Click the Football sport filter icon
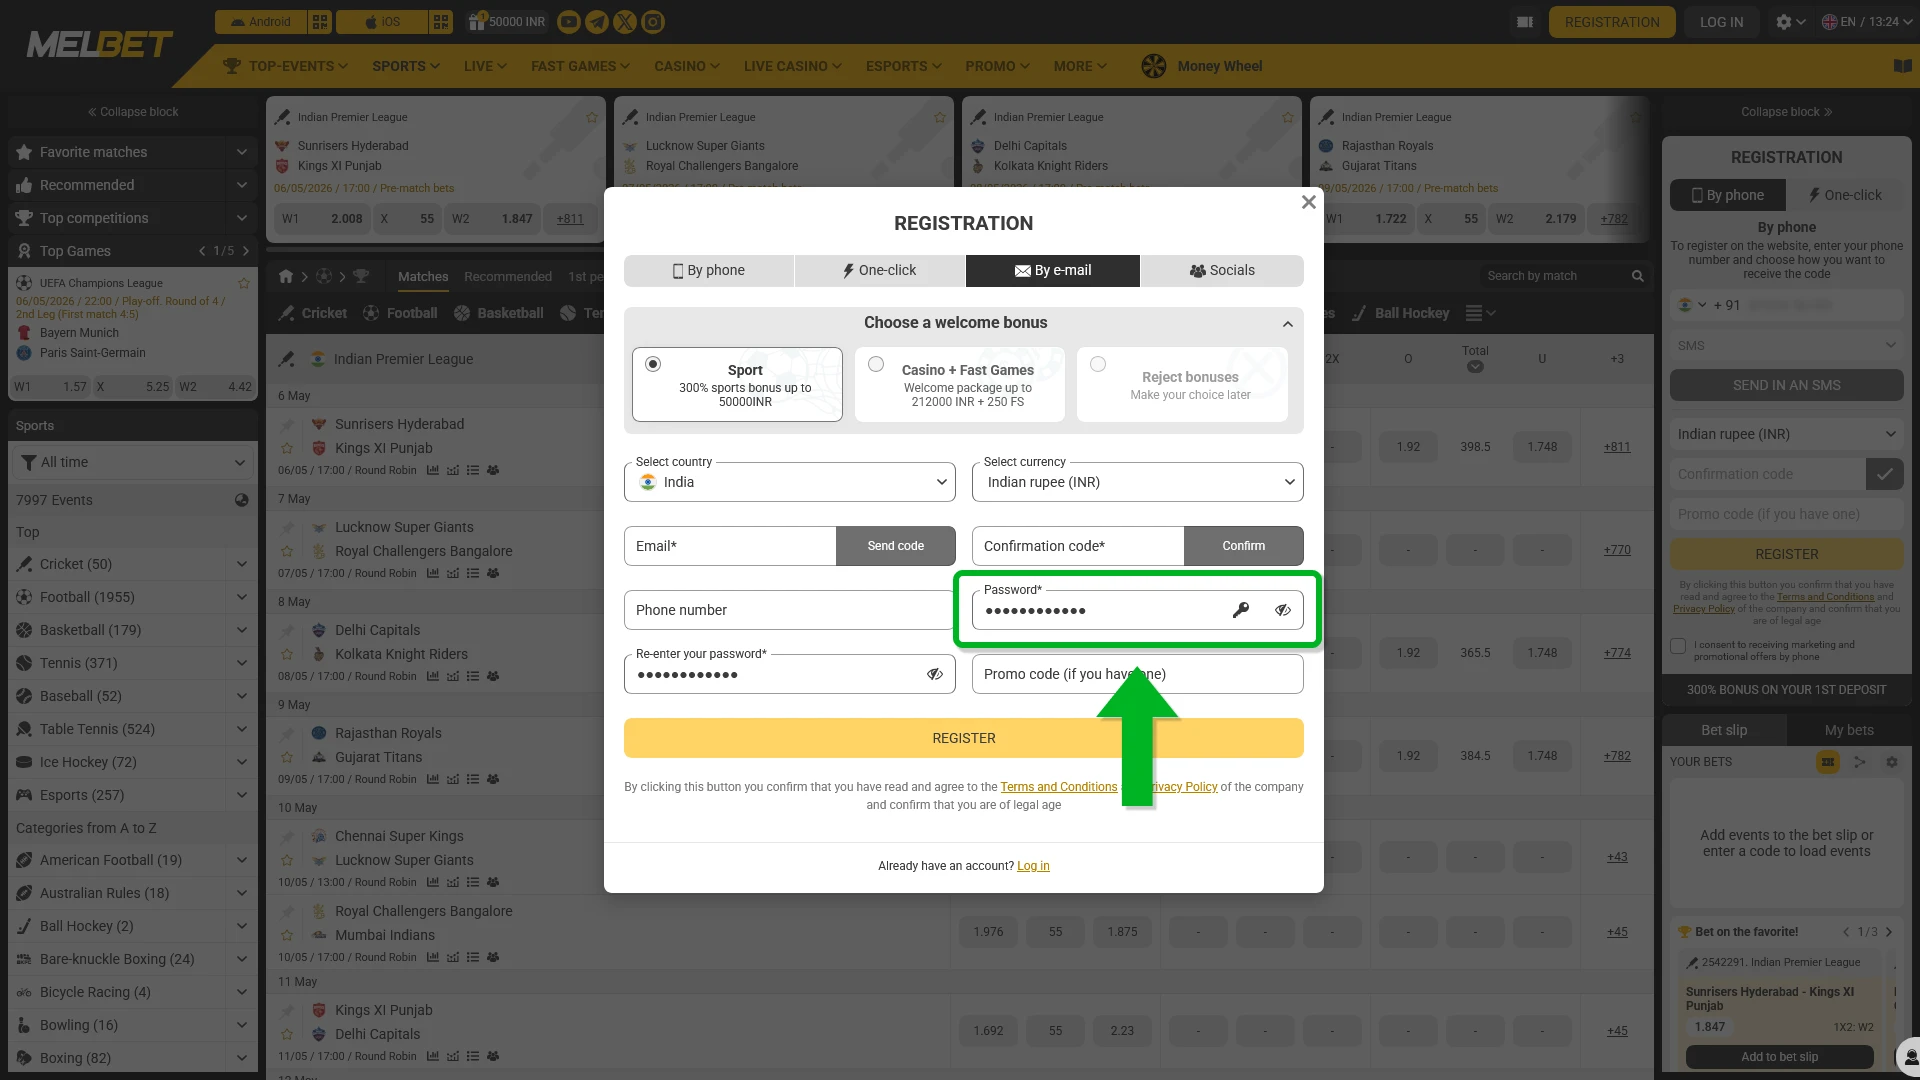 [371, 313]
